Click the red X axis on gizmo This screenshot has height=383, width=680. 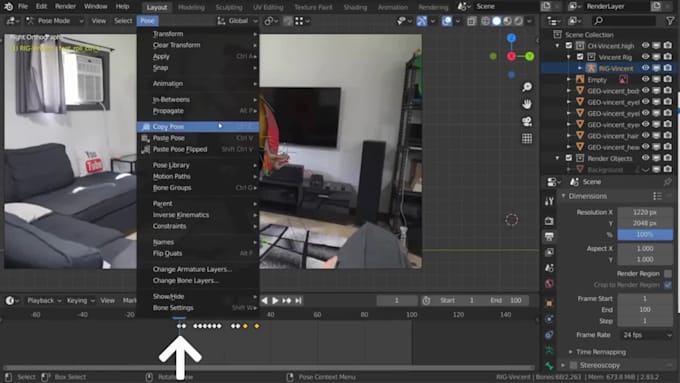pos(512,56)
